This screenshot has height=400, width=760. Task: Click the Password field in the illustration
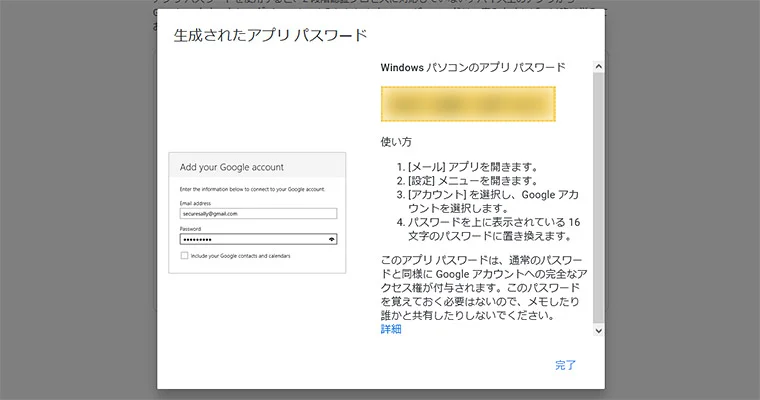(258, 239)
